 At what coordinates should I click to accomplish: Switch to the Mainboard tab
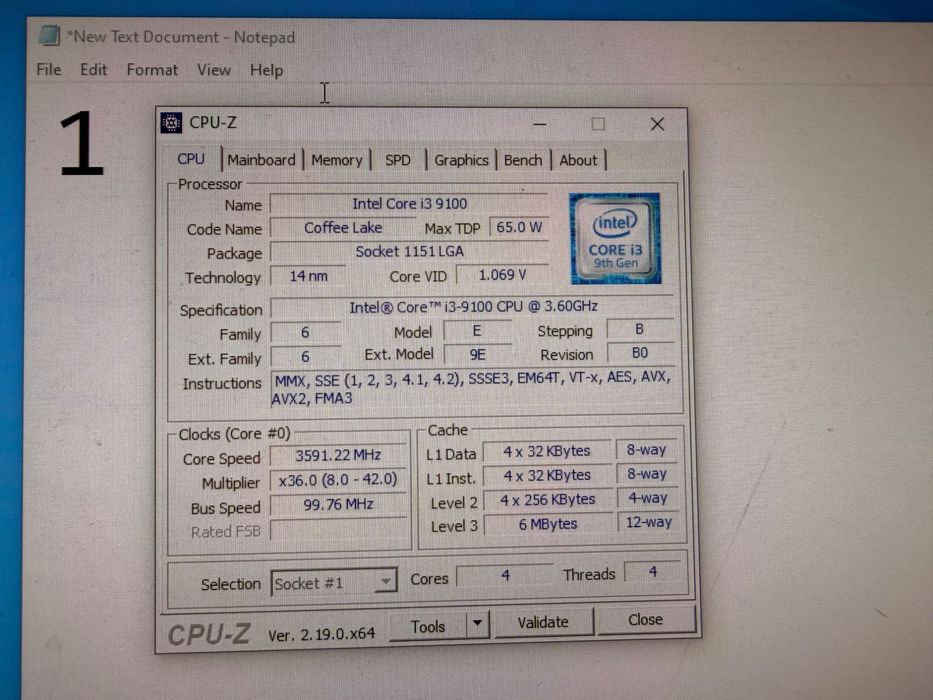pos(261,160)
